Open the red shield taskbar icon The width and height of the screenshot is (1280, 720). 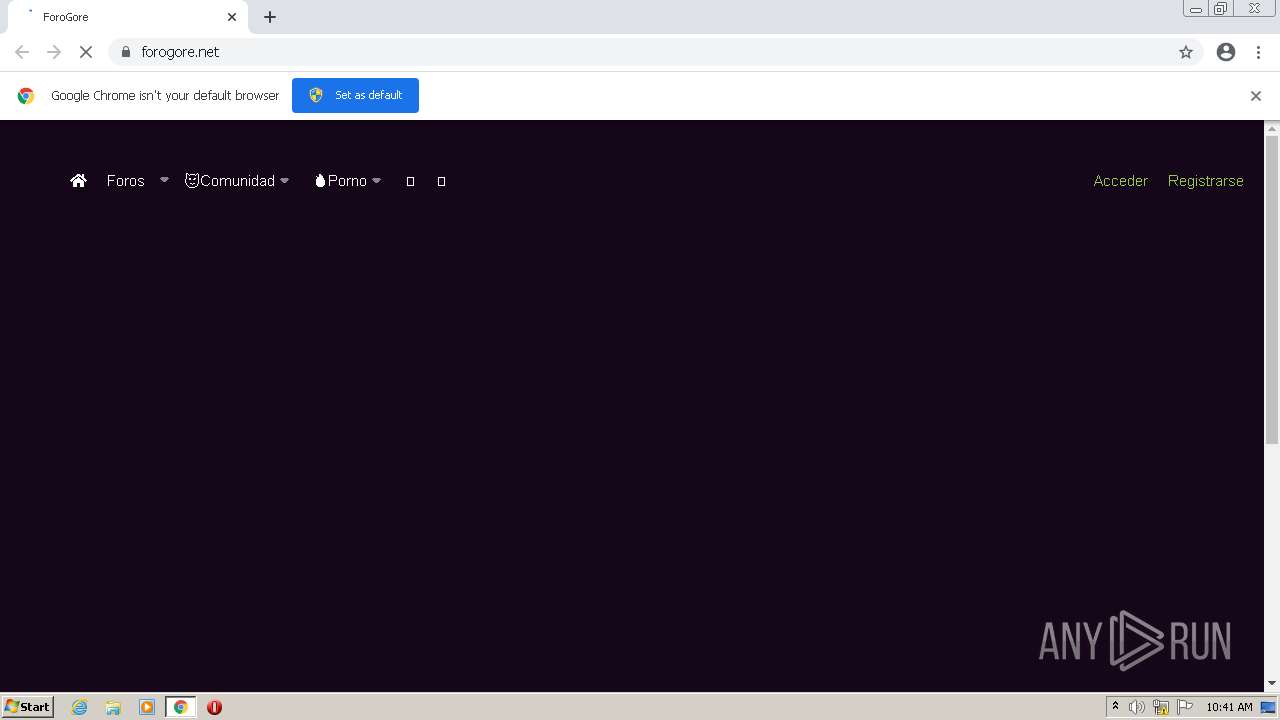click(214, 707)
